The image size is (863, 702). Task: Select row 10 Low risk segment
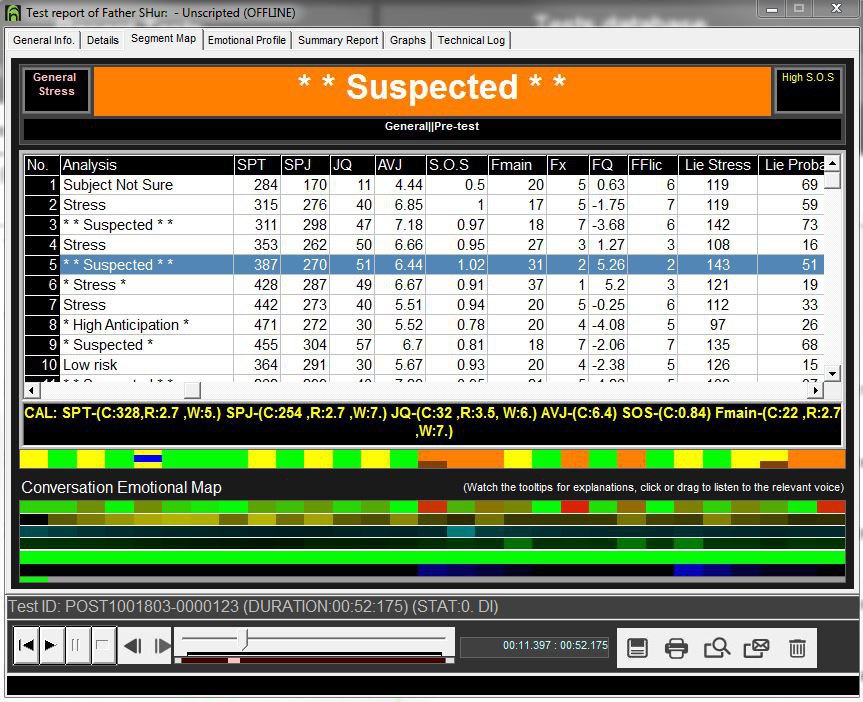click(x=424, y=364)
